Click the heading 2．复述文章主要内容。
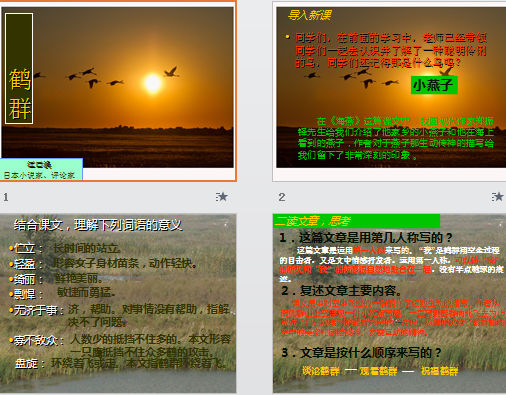The image size is (506, 395). 342,291
